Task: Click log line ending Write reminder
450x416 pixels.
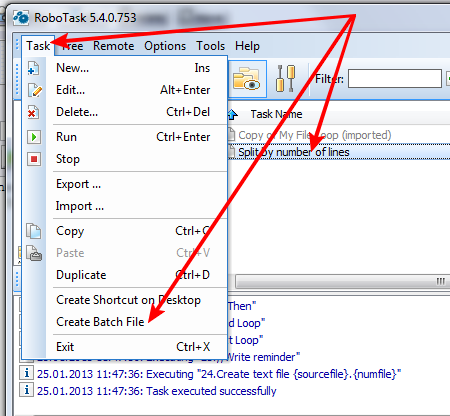Action: [x=263, y=357]
